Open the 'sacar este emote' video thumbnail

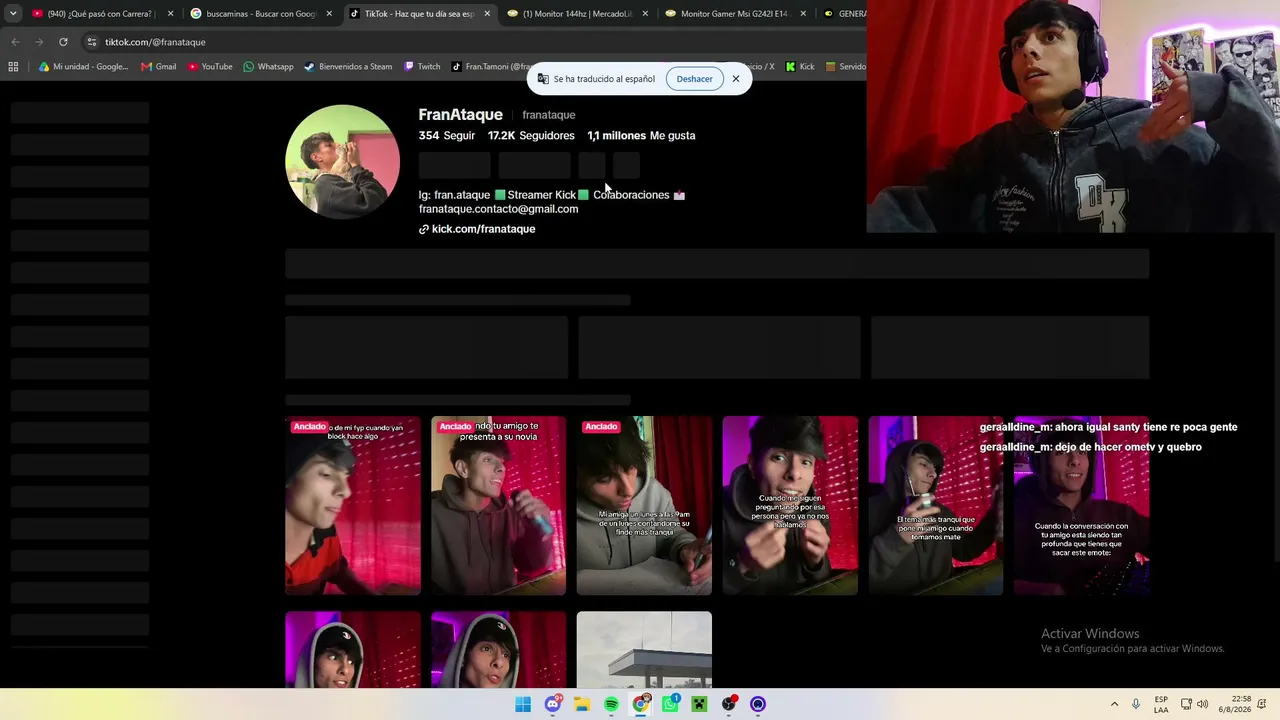pyautogui.click(x=1081, y=506)
